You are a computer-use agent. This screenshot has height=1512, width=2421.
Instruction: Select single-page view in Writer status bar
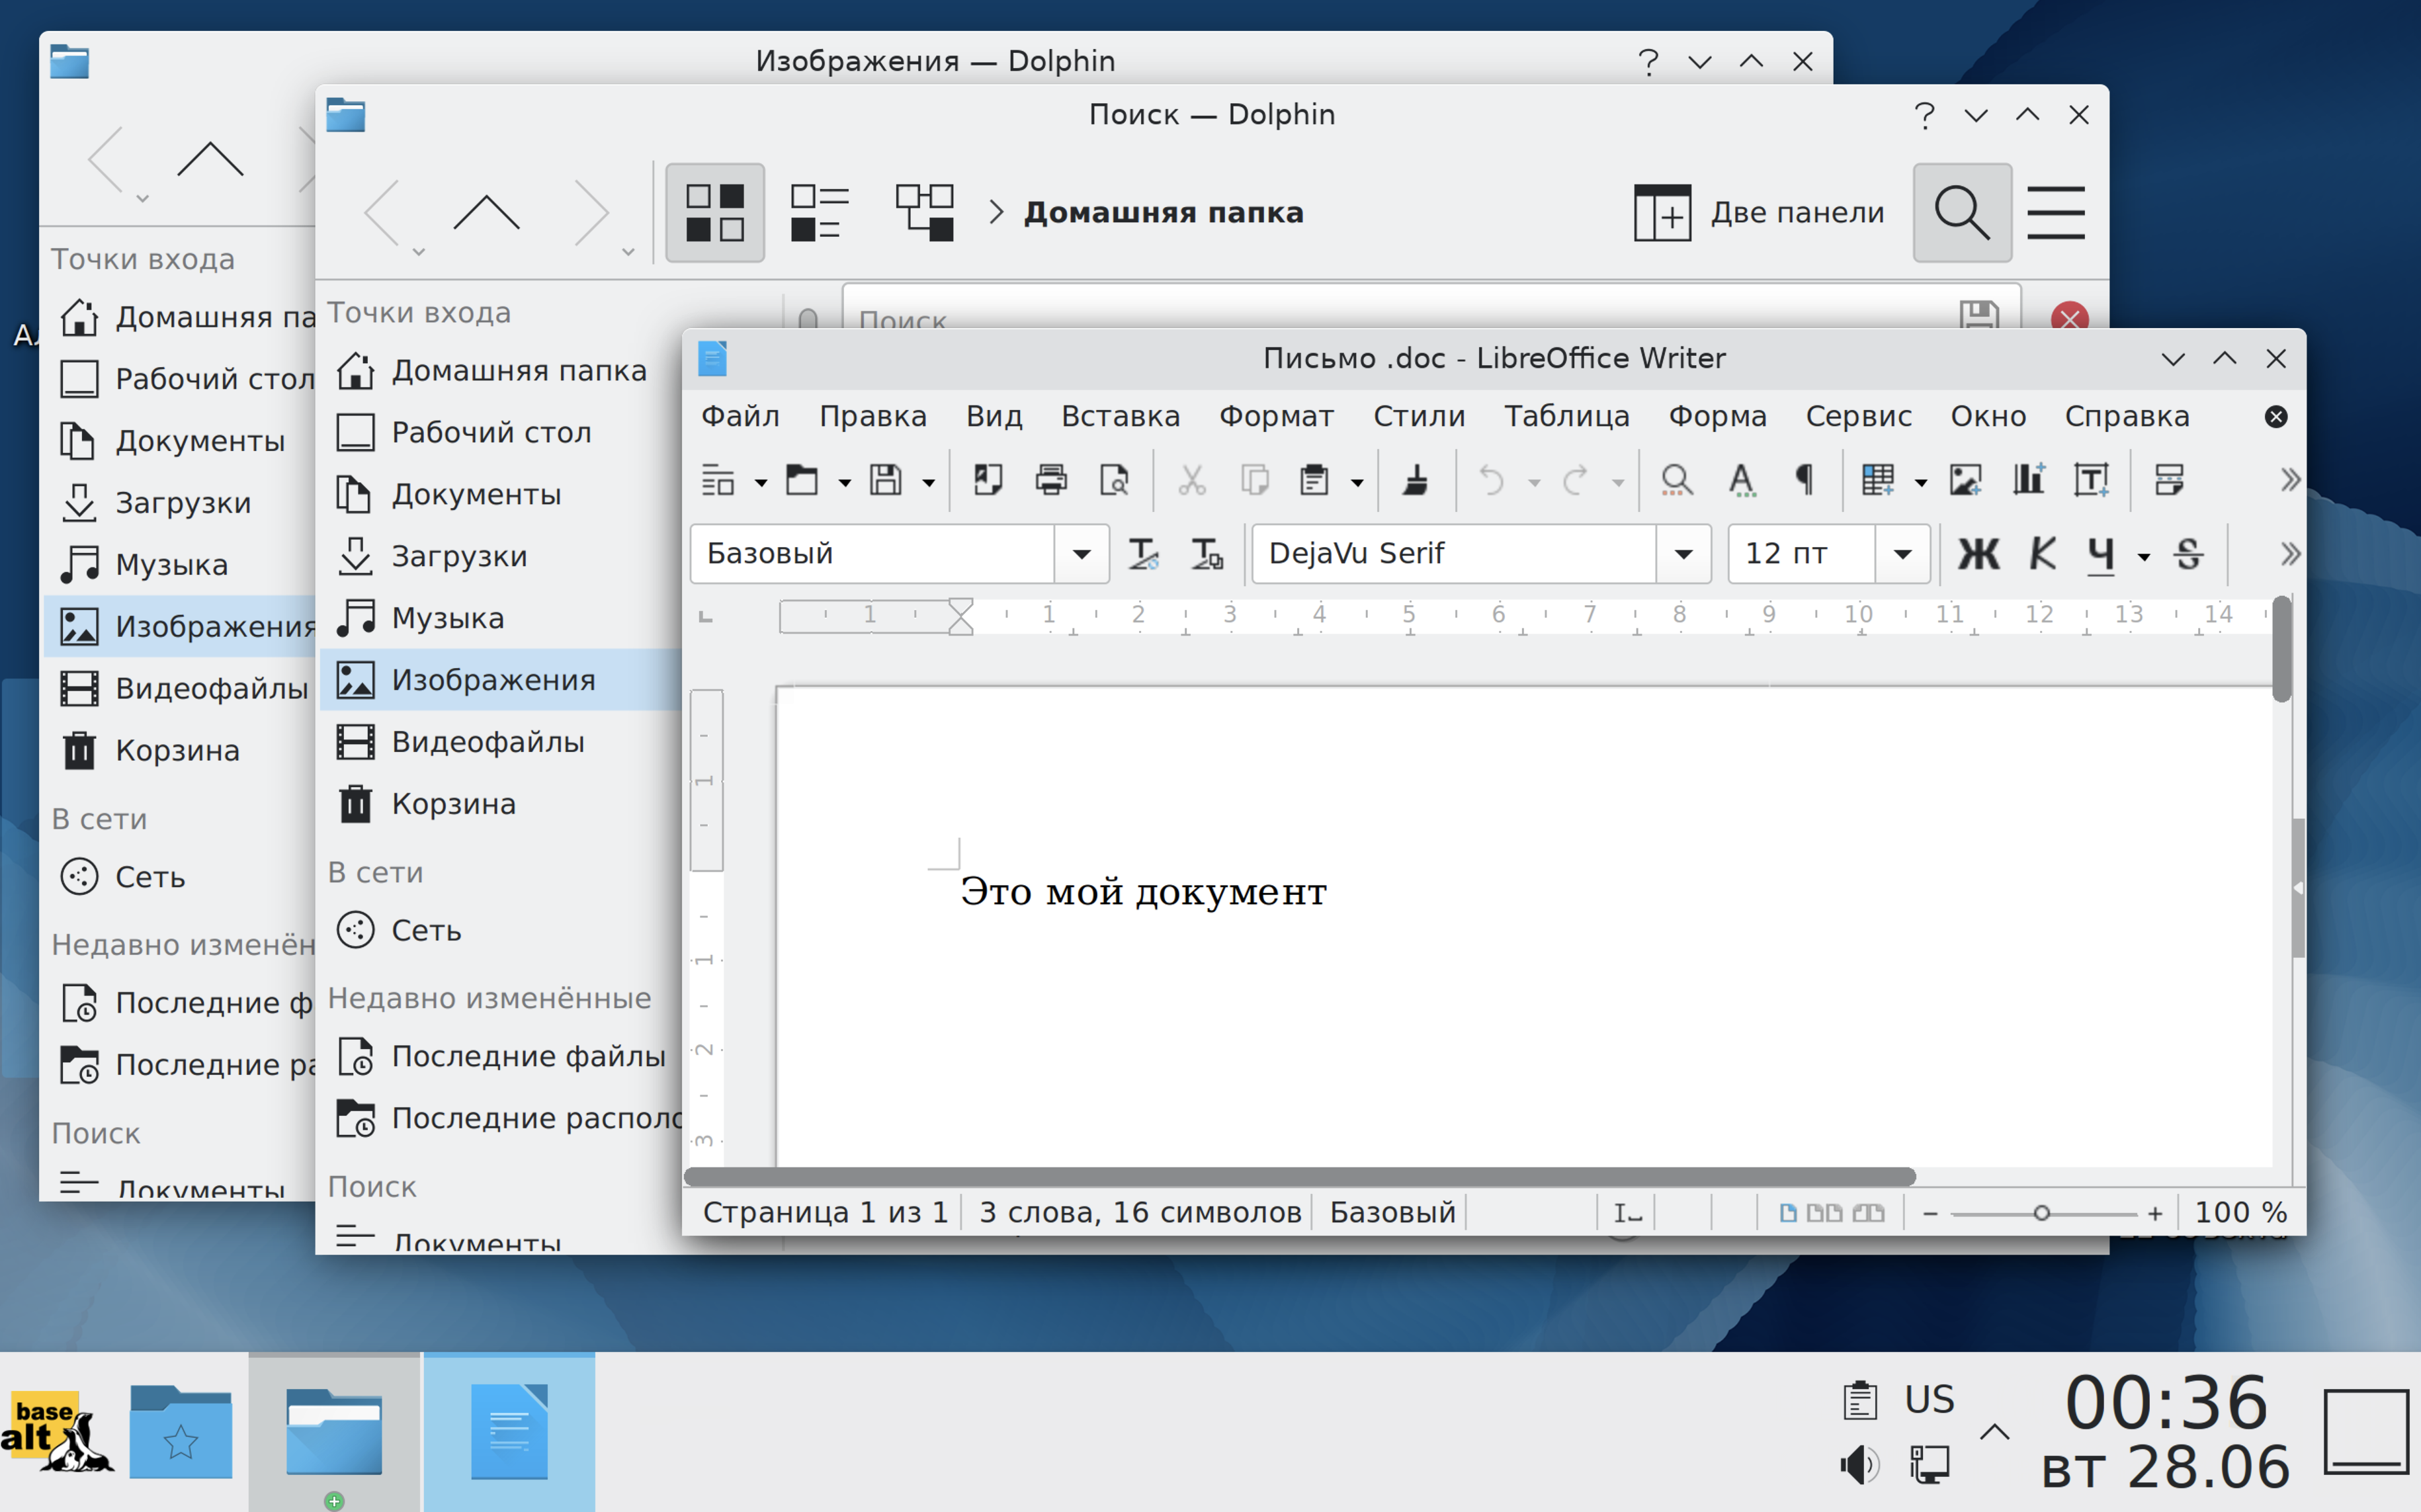(x=1788, y=1213)
